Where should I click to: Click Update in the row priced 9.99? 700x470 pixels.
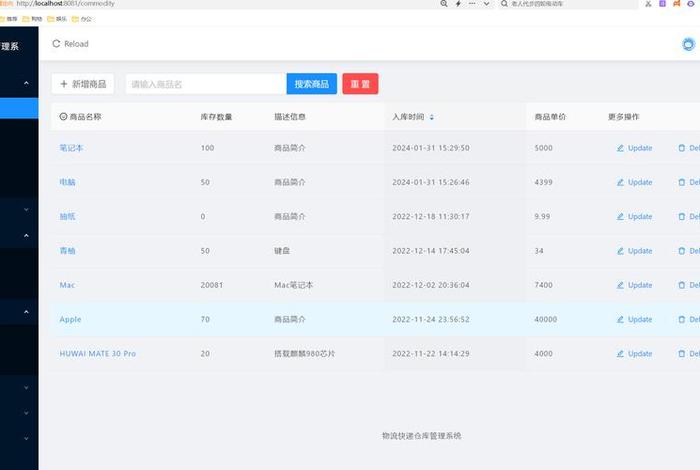[634, 216]
